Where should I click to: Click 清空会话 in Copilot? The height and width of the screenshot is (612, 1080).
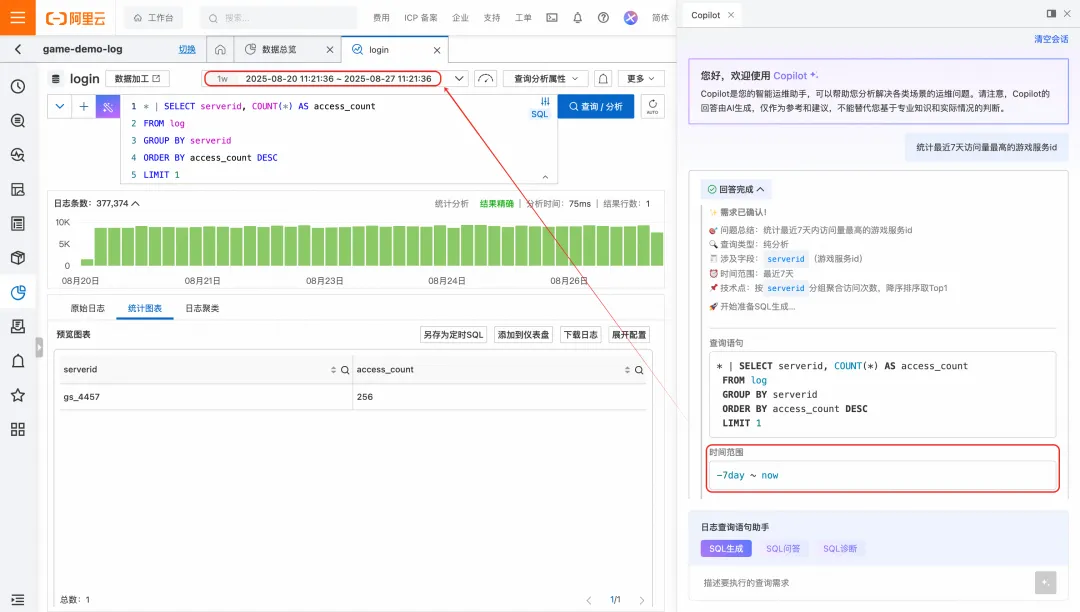pos(1051,39)
